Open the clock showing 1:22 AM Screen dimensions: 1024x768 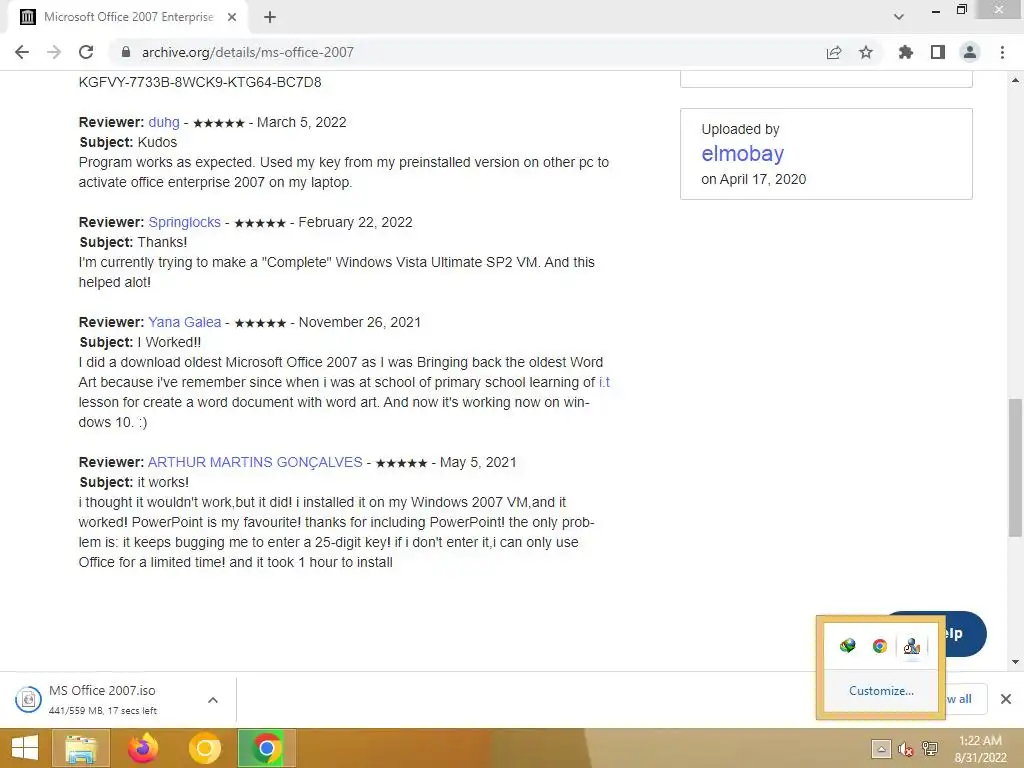[x=980, y=749]
